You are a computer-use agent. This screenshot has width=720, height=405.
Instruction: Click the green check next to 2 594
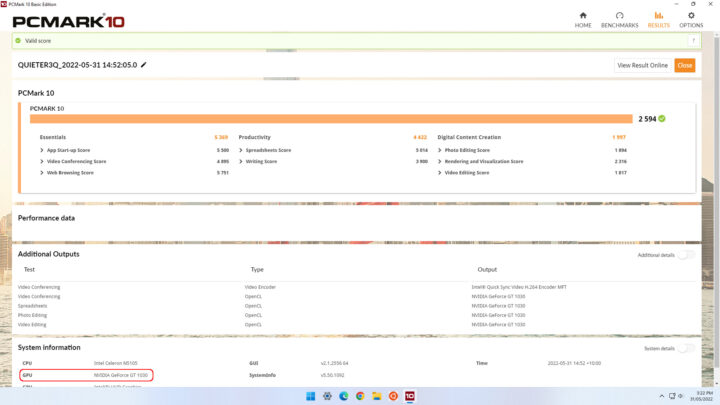coord(662,119)
